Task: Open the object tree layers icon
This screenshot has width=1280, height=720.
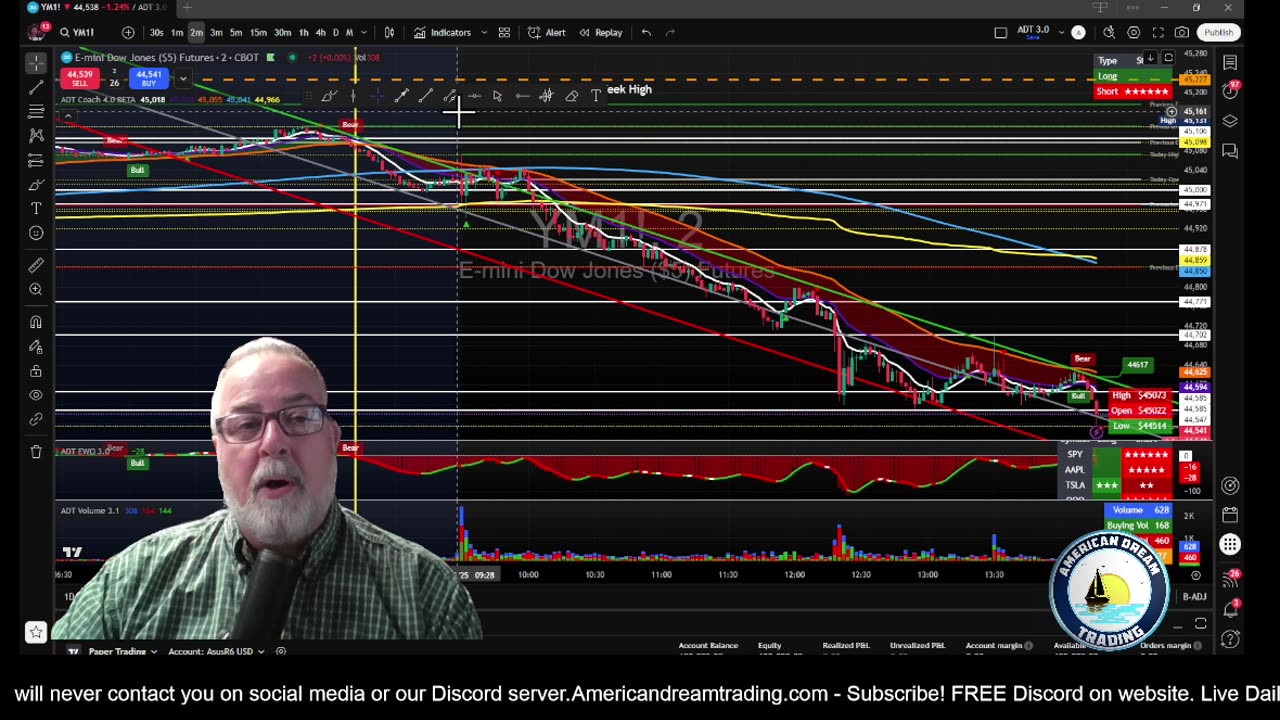Action: (x=1230, y=121)
